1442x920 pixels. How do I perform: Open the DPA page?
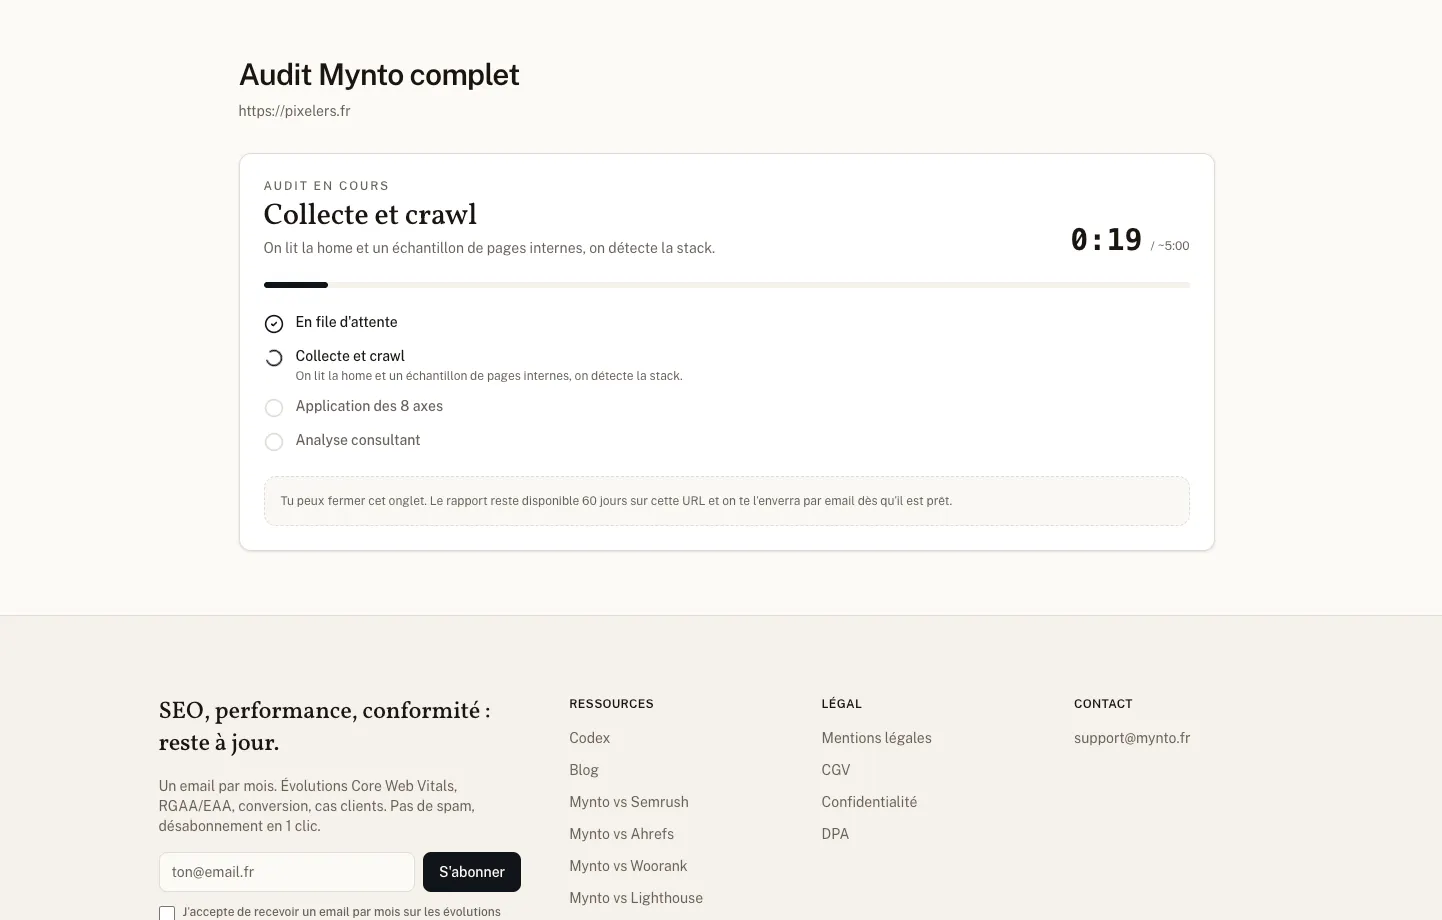[836, 834]
